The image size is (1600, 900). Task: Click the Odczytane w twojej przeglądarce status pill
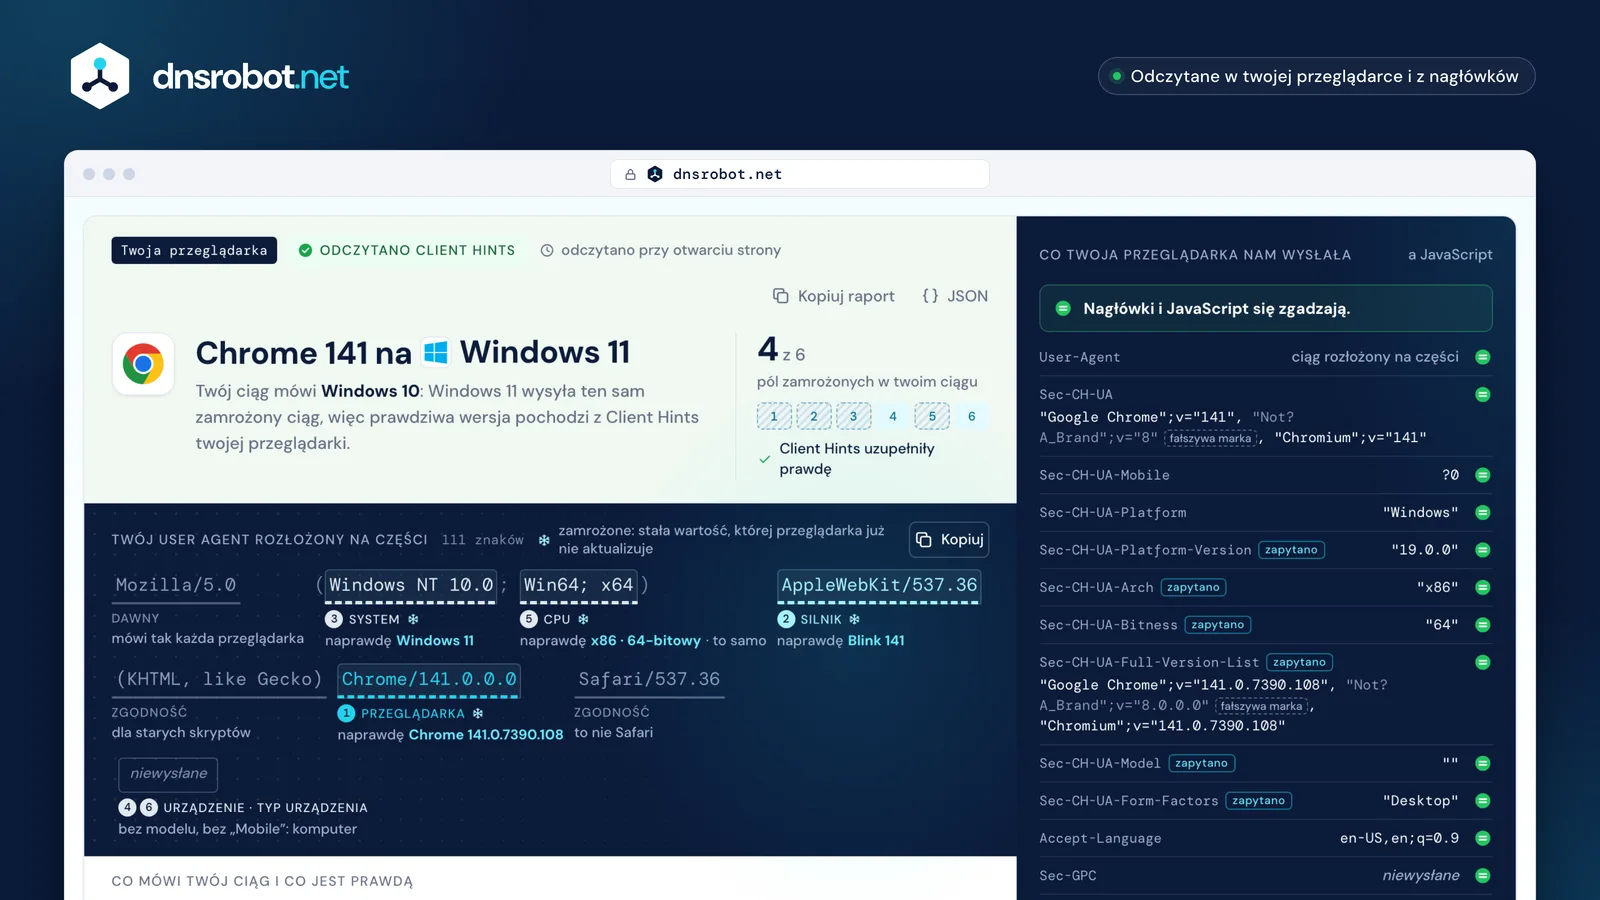tap(1316, 76)
